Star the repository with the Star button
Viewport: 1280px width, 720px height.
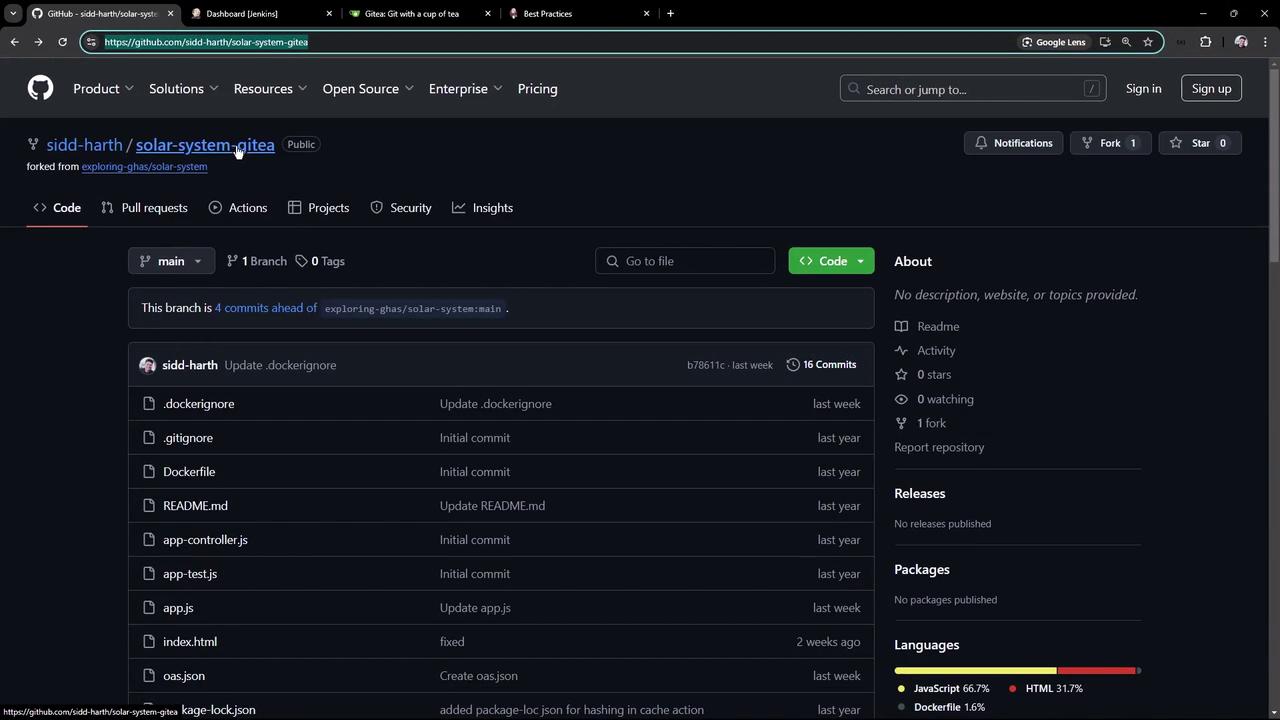[1200, 143]
